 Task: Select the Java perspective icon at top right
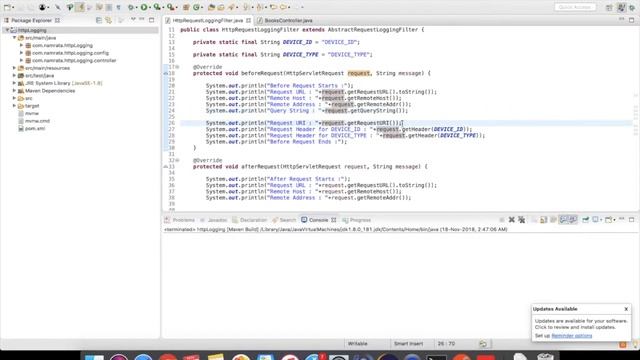(x=621, y=7)
